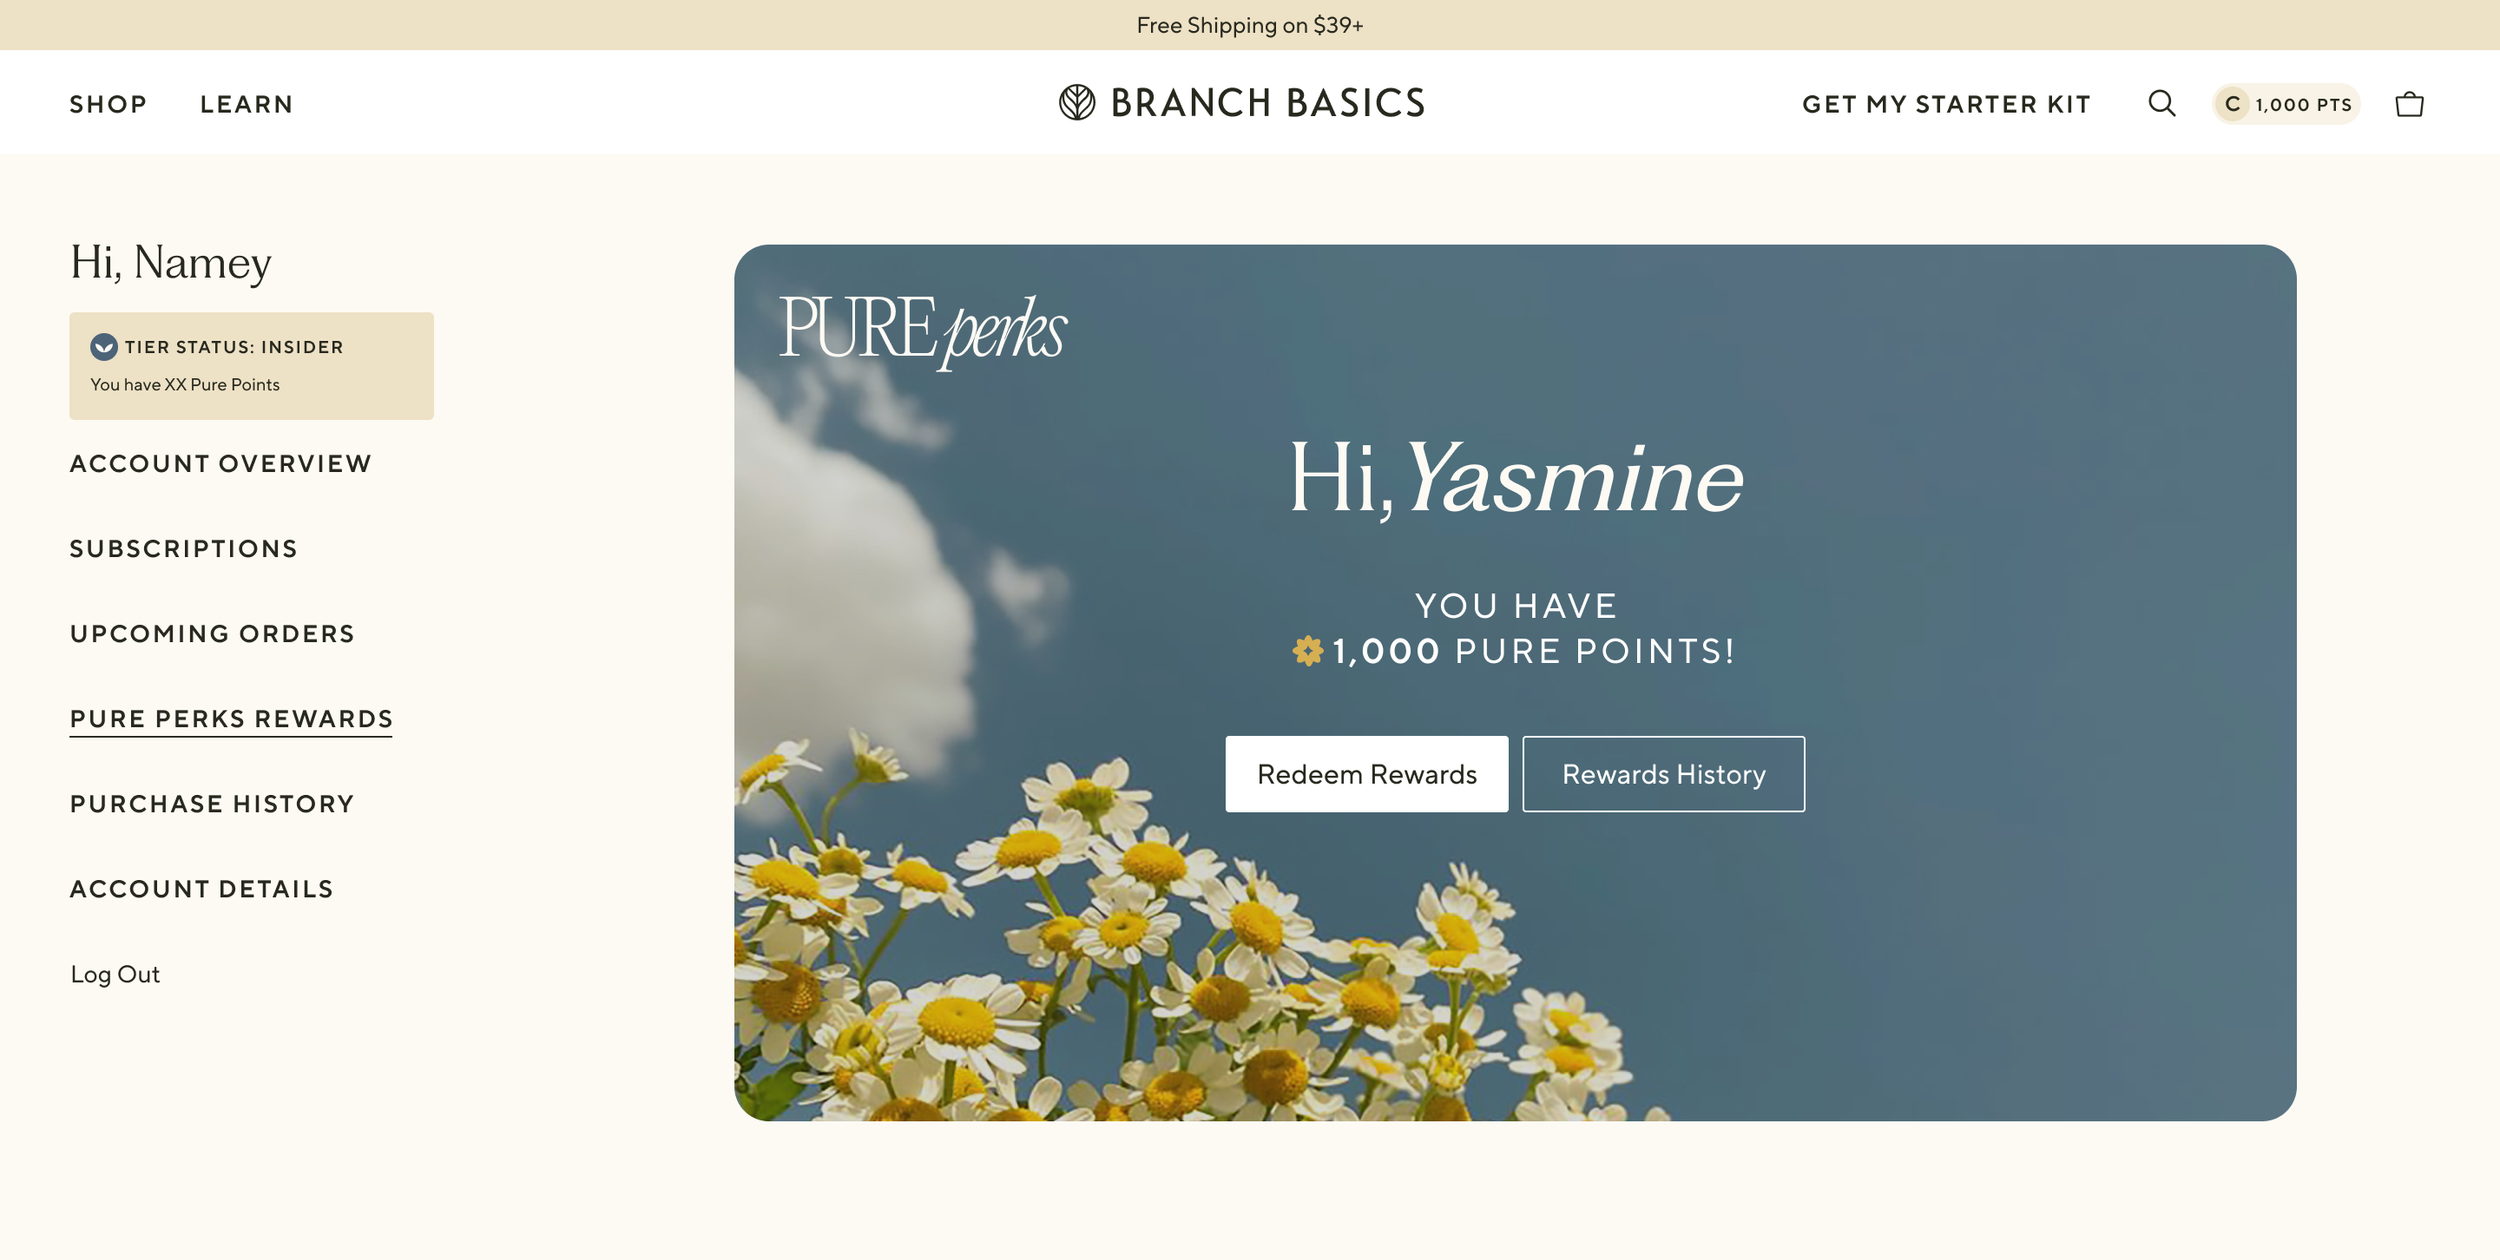
Task: Click the gold flower points icon
Action: (1307, 651)
